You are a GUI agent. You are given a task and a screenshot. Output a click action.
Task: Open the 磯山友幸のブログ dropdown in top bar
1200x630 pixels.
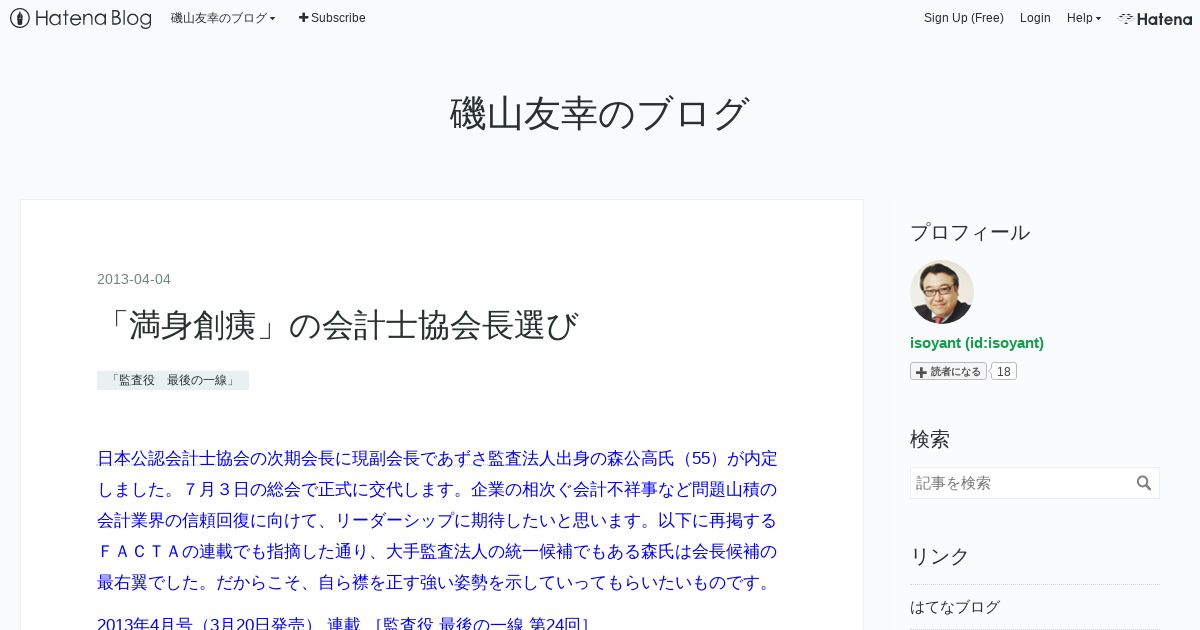(x=223, y=18)
